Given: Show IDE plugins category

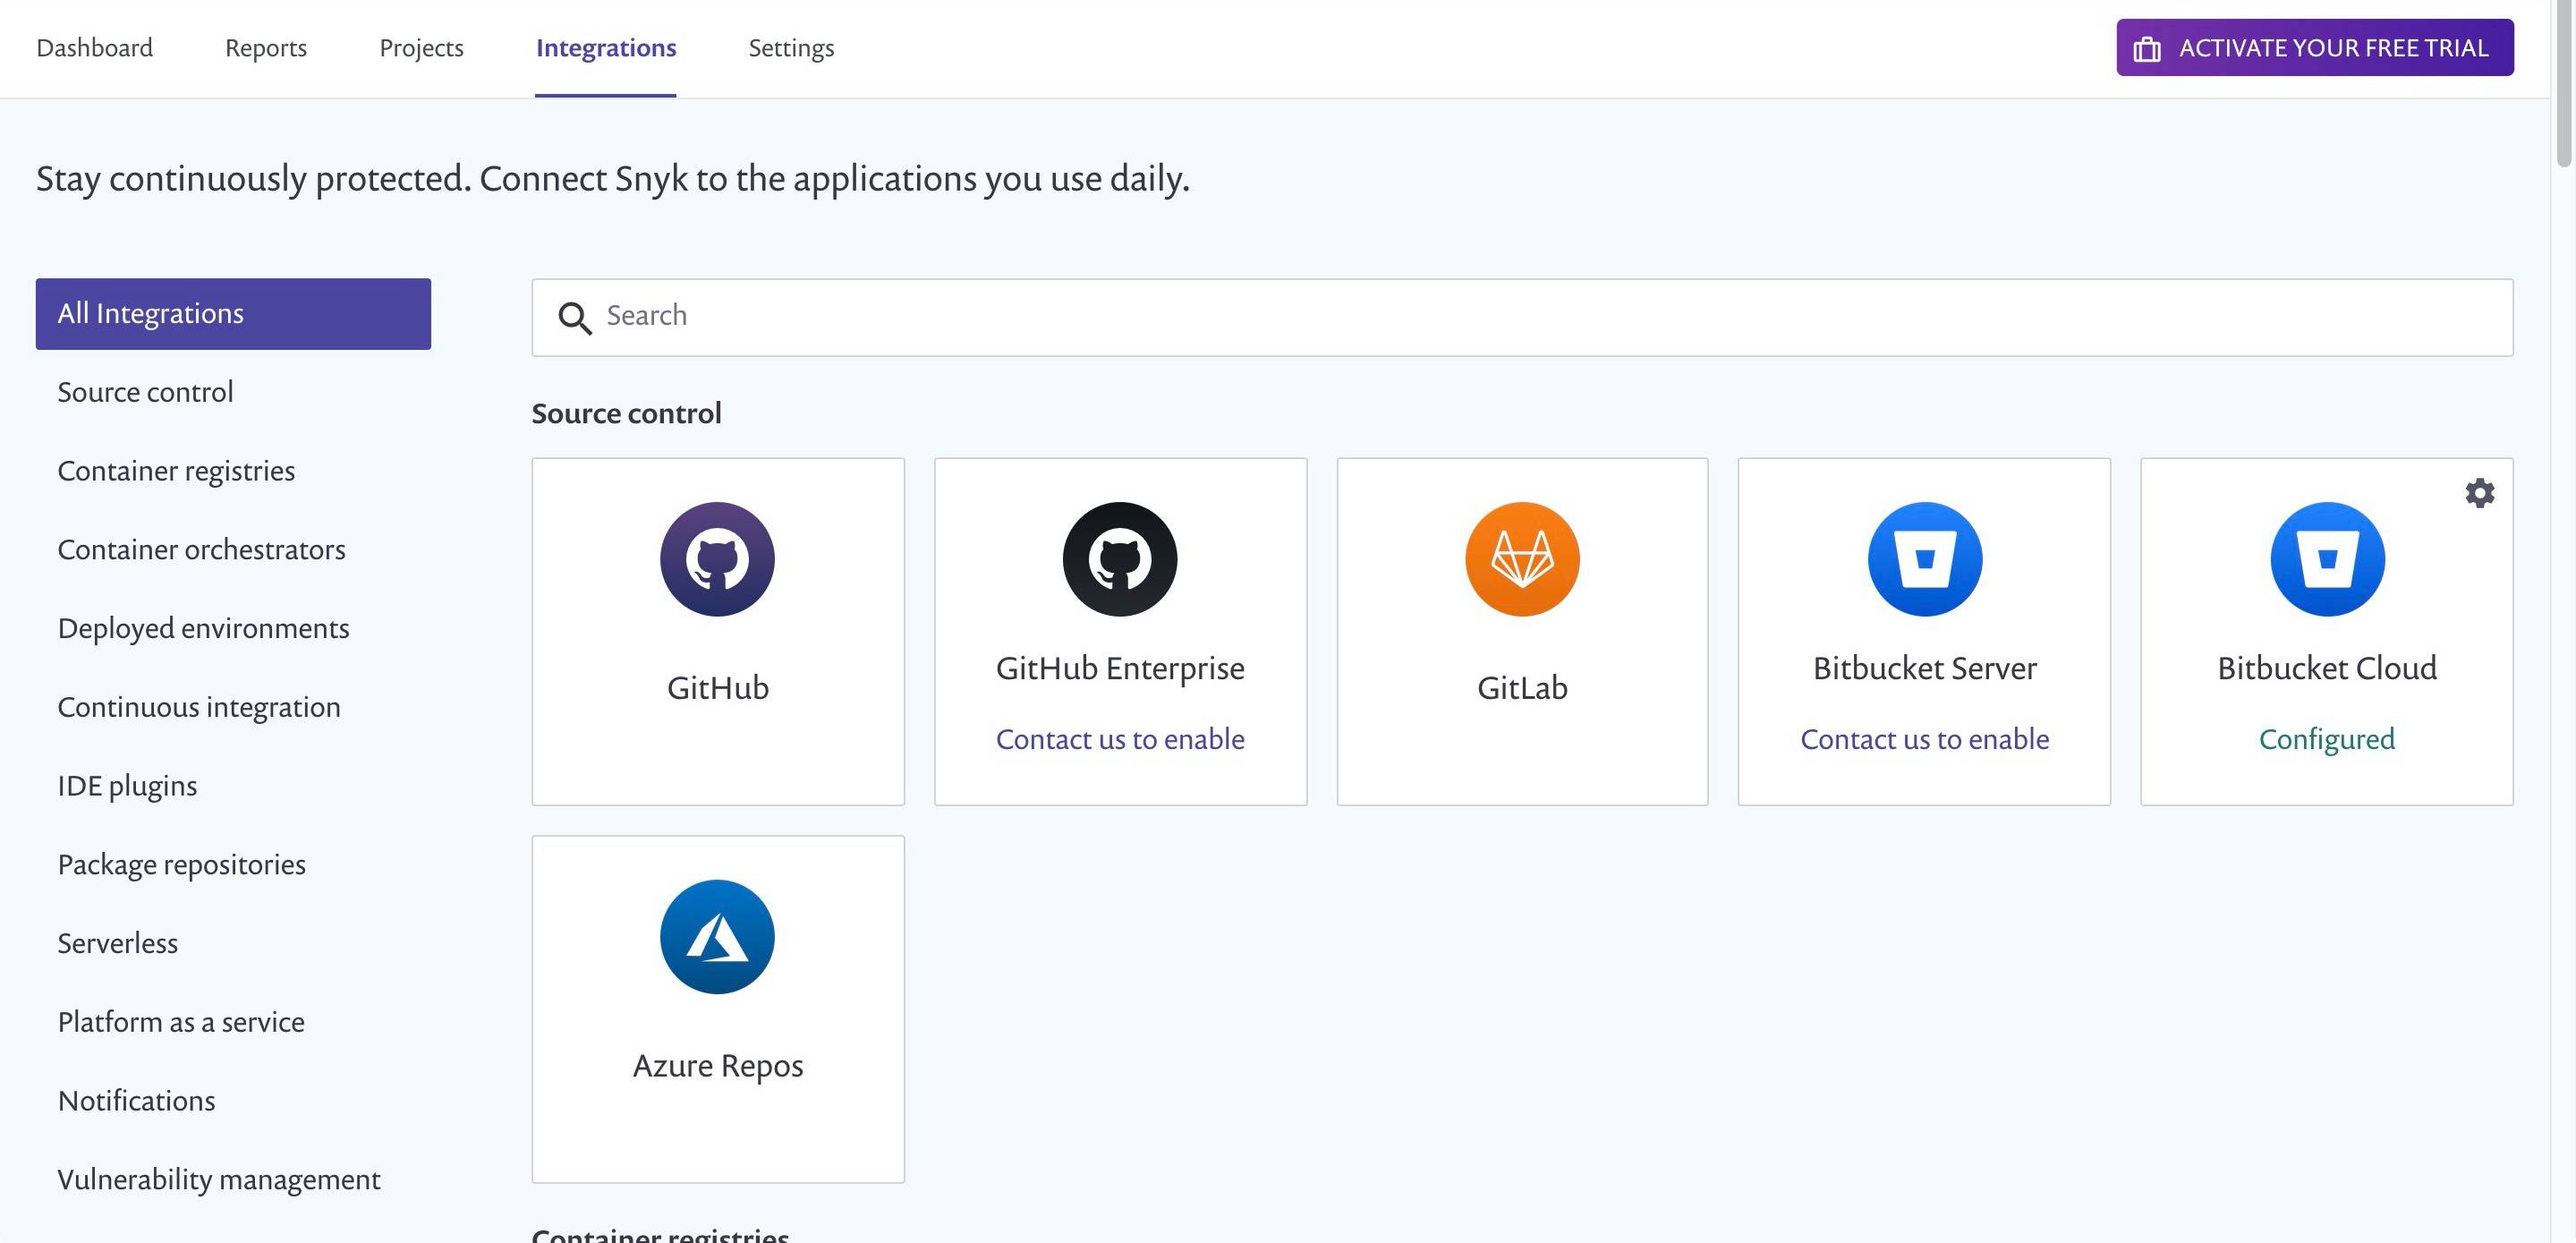Looking at the screenshot, I should point(127,786).
